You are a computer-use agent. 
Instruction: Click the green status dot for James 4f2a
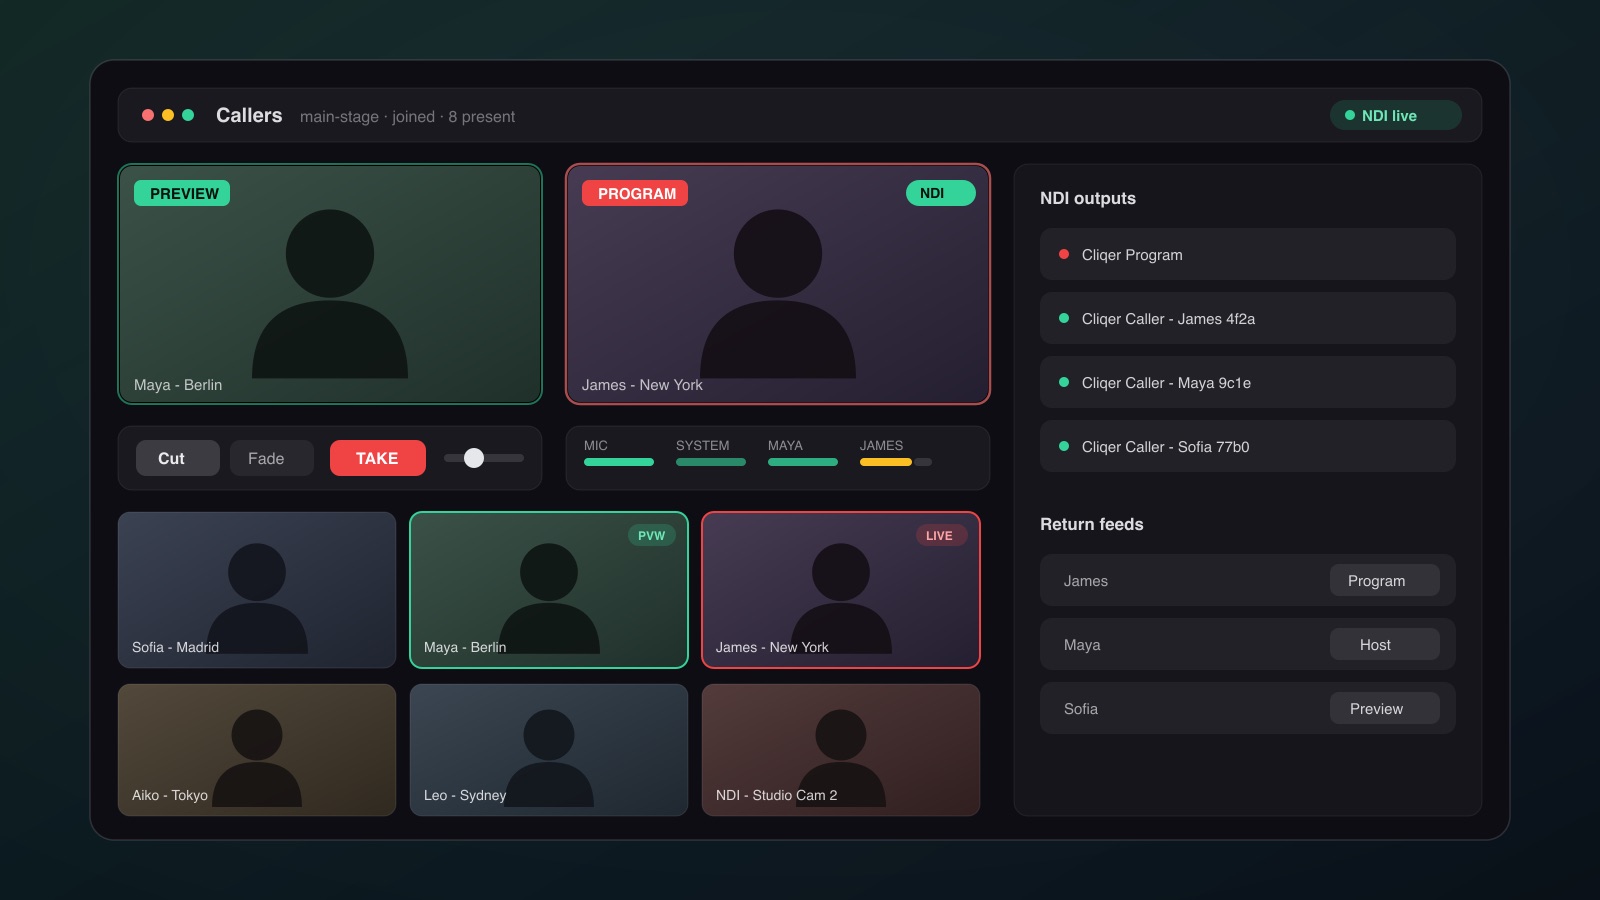click(1064, 318)
